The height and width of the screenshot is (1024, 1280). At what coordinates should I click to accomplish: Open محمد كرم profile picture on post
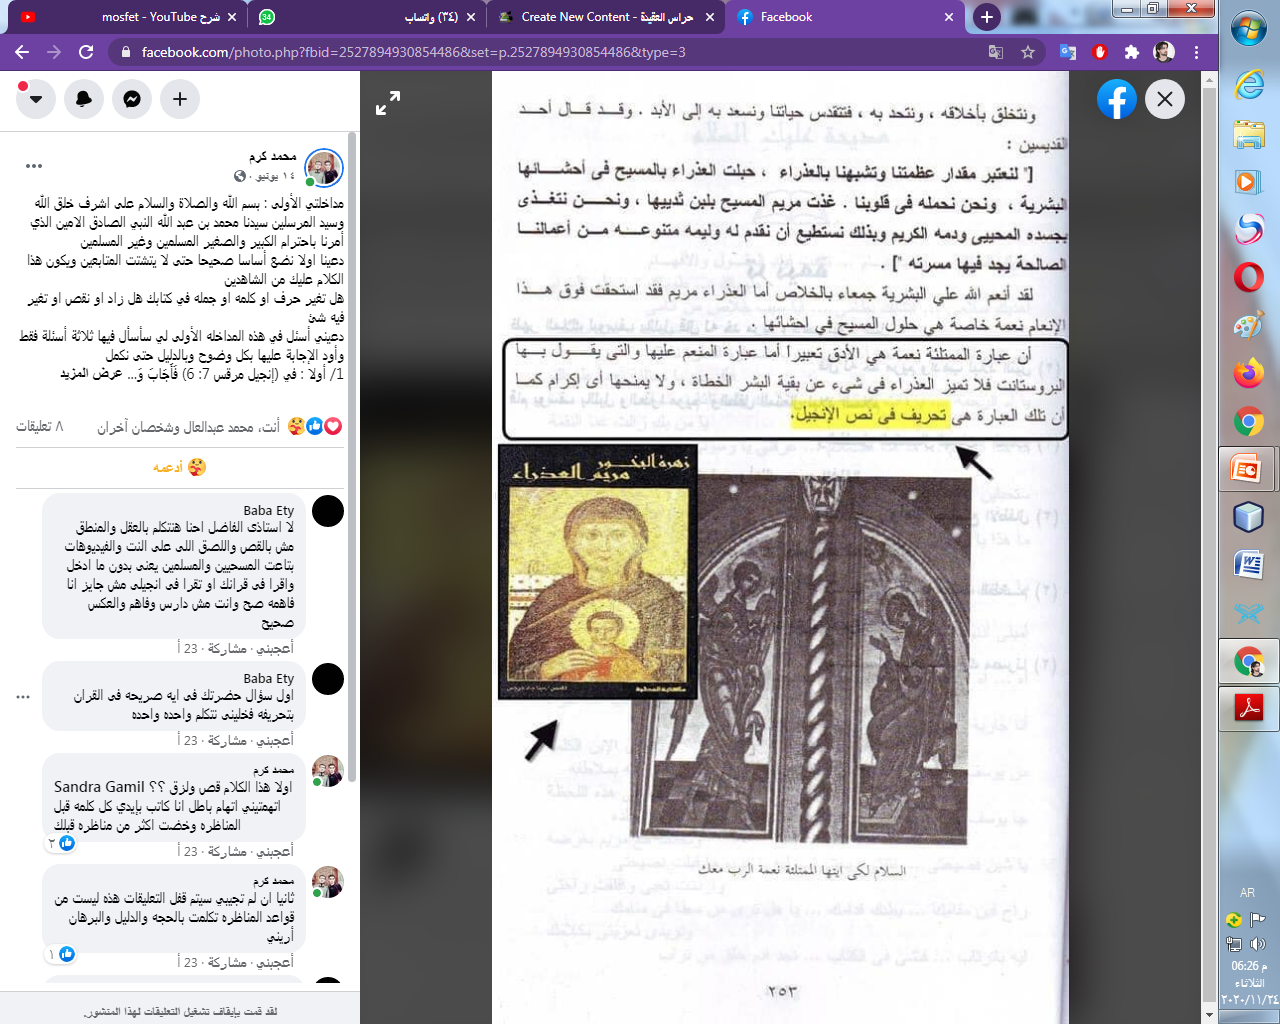[x=324, y=167]
